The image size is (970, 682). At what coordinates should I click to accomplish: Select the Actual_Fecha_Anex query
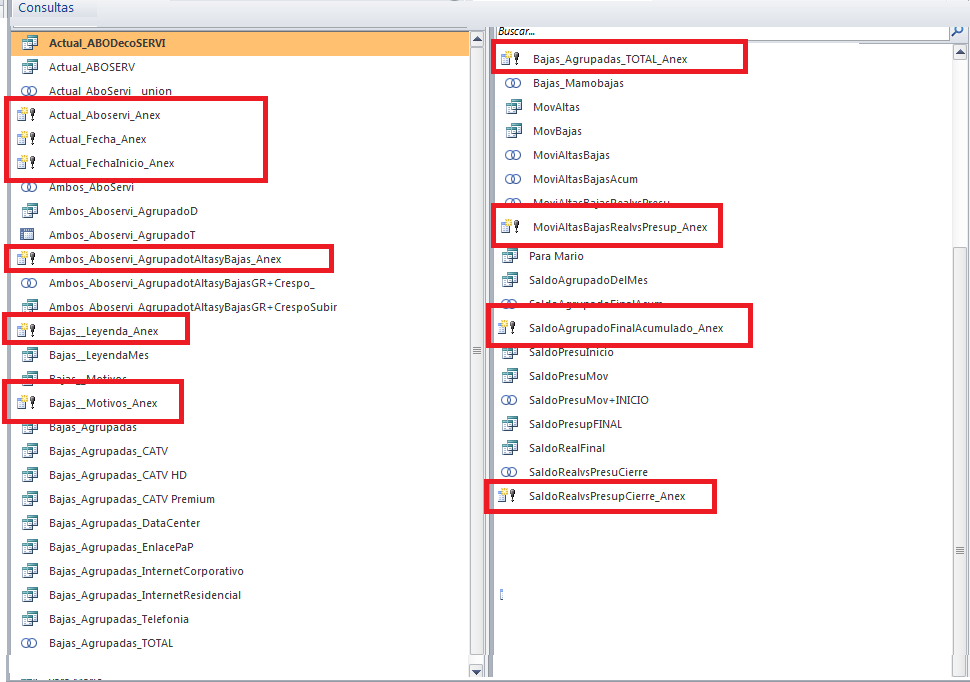point(97,139)
